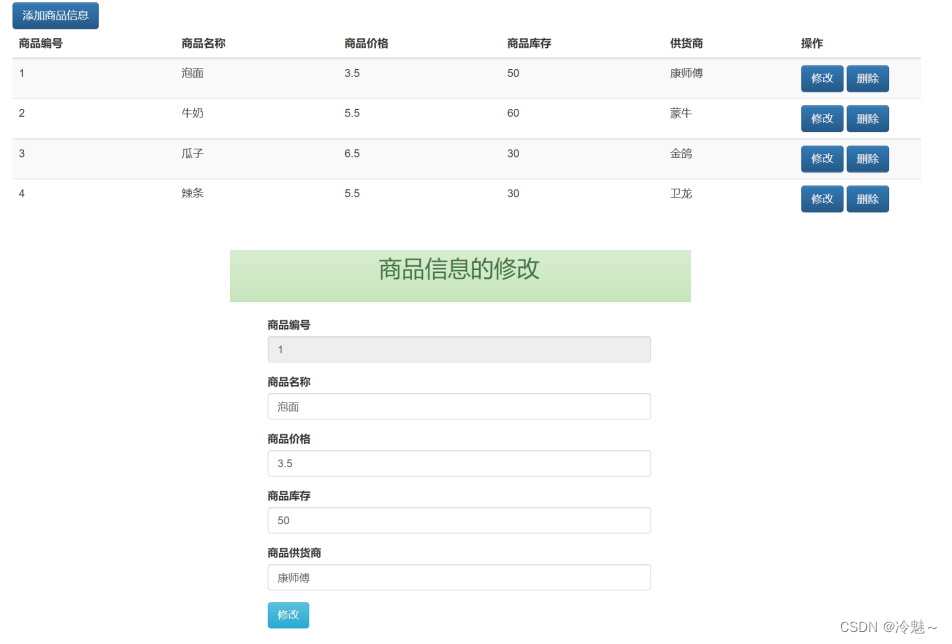
Task: Click 修改 for the 辣条 row
Action: [822, 198]
